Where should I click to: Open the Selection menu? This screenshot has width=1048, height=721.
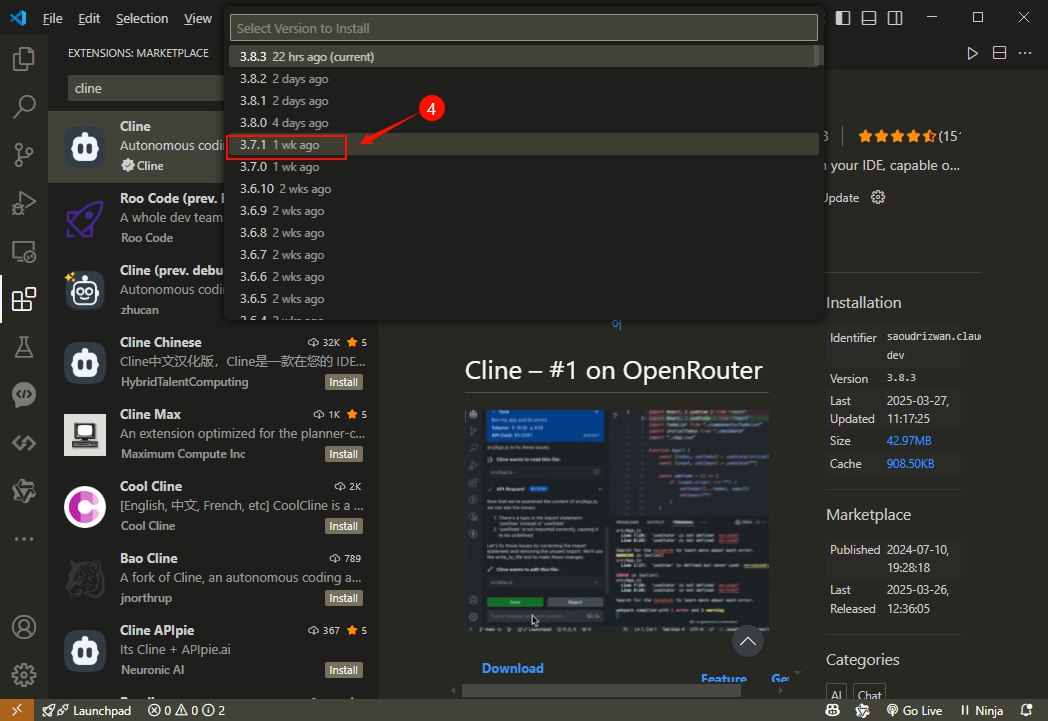click(x=142, y=18)
